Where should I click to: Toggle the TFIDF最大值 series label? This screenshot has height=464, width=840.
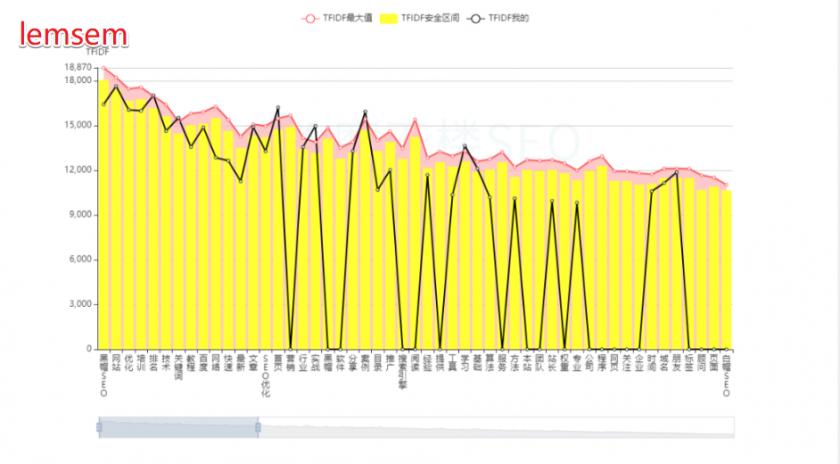coord(347,18)
